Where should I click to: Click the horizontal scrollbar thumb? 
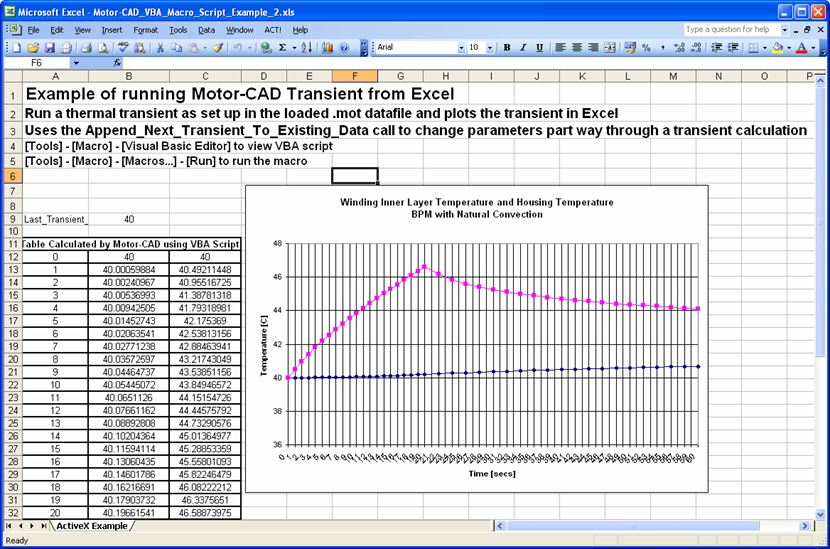point(634,526)
